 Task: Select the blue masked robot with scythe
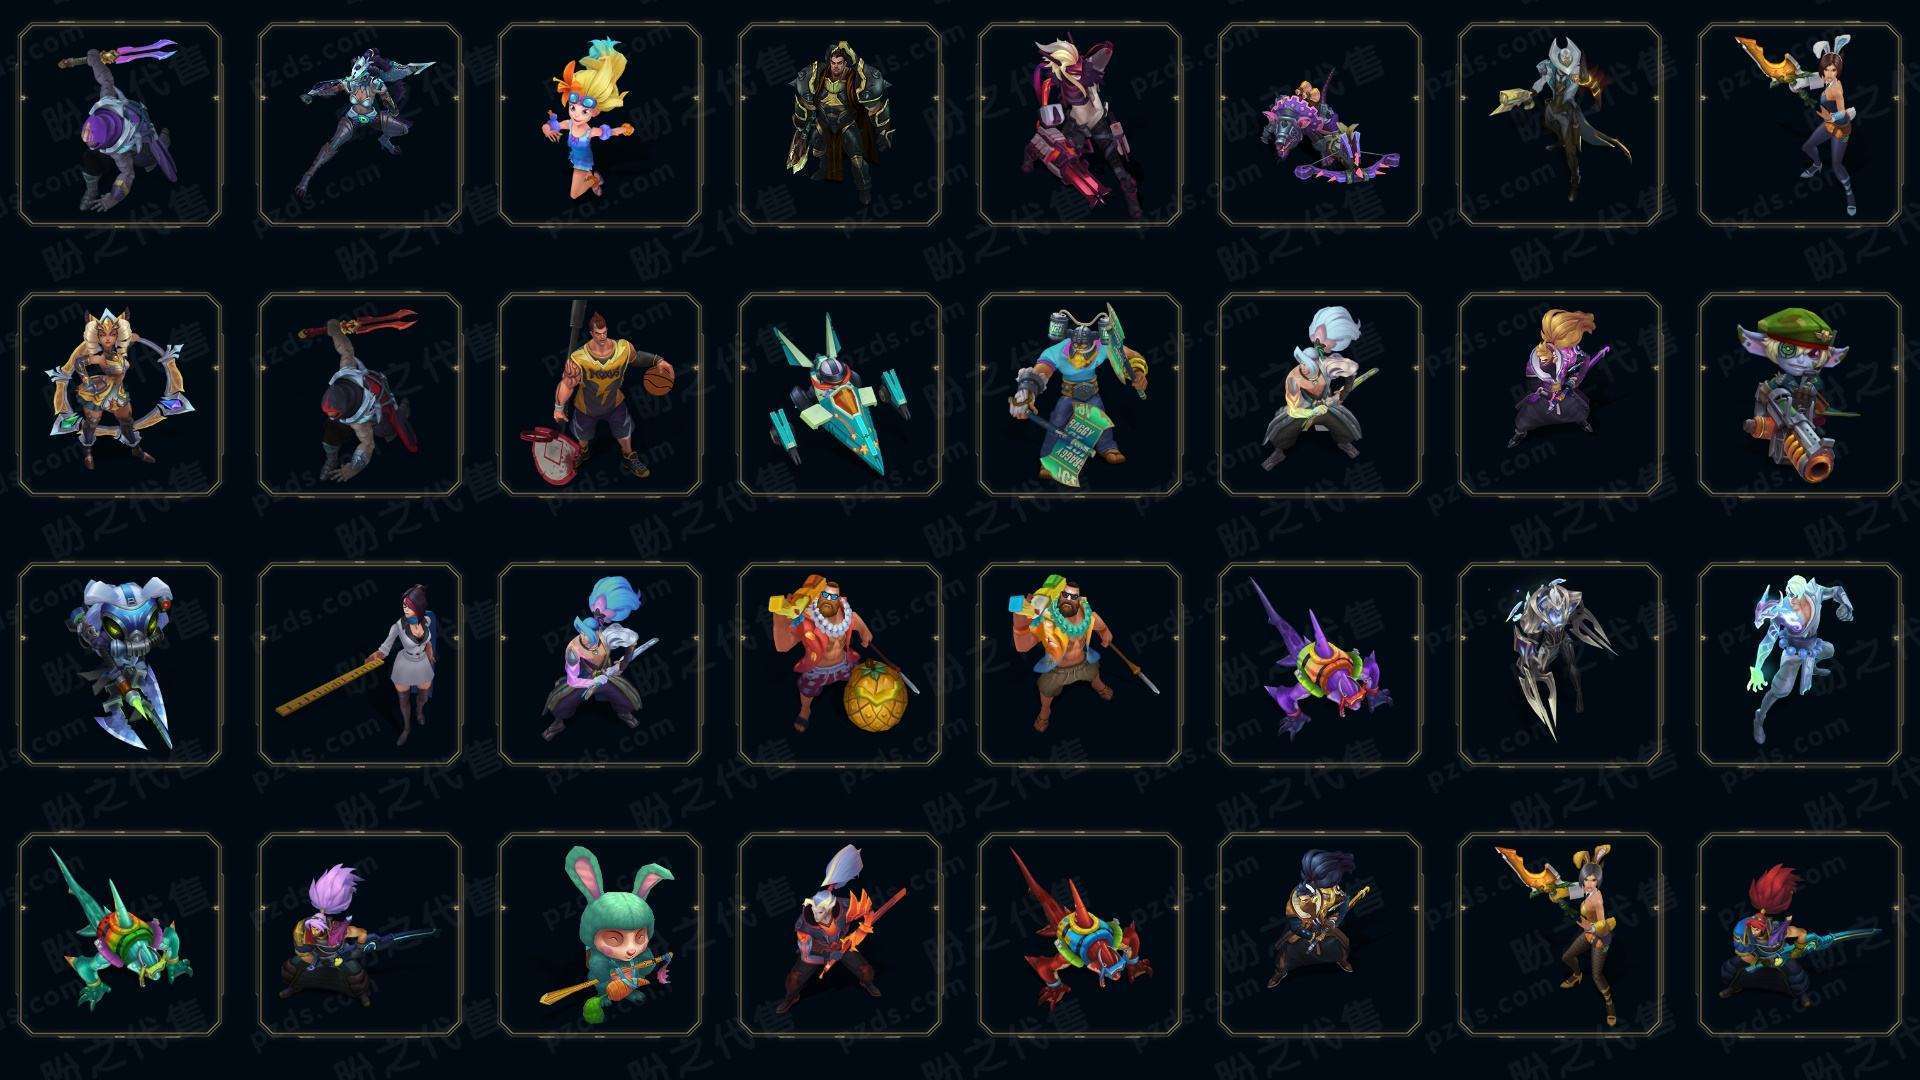click(120, 664)
